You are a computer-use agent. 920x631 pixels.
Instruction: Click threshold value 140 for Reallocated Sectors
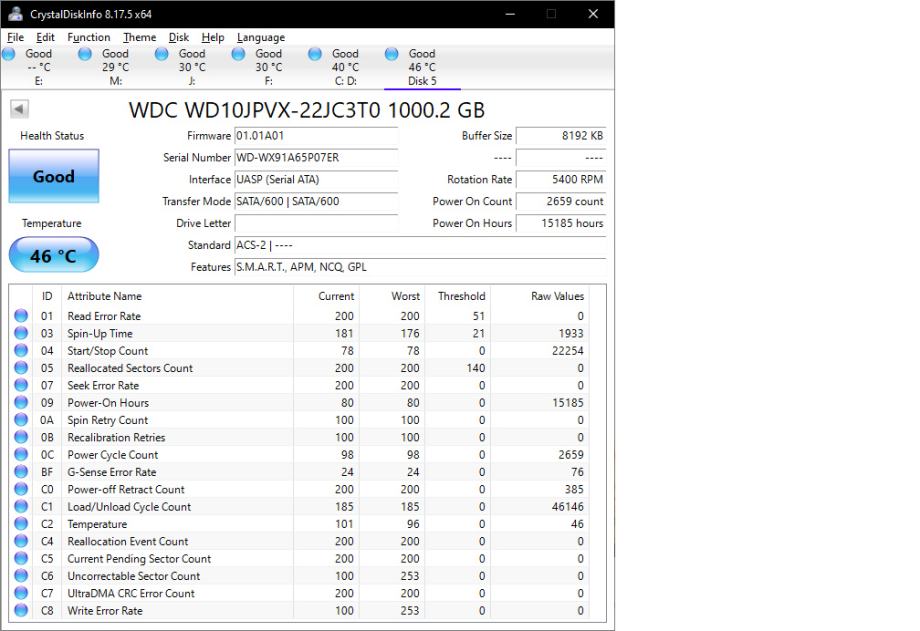(476, 367)
